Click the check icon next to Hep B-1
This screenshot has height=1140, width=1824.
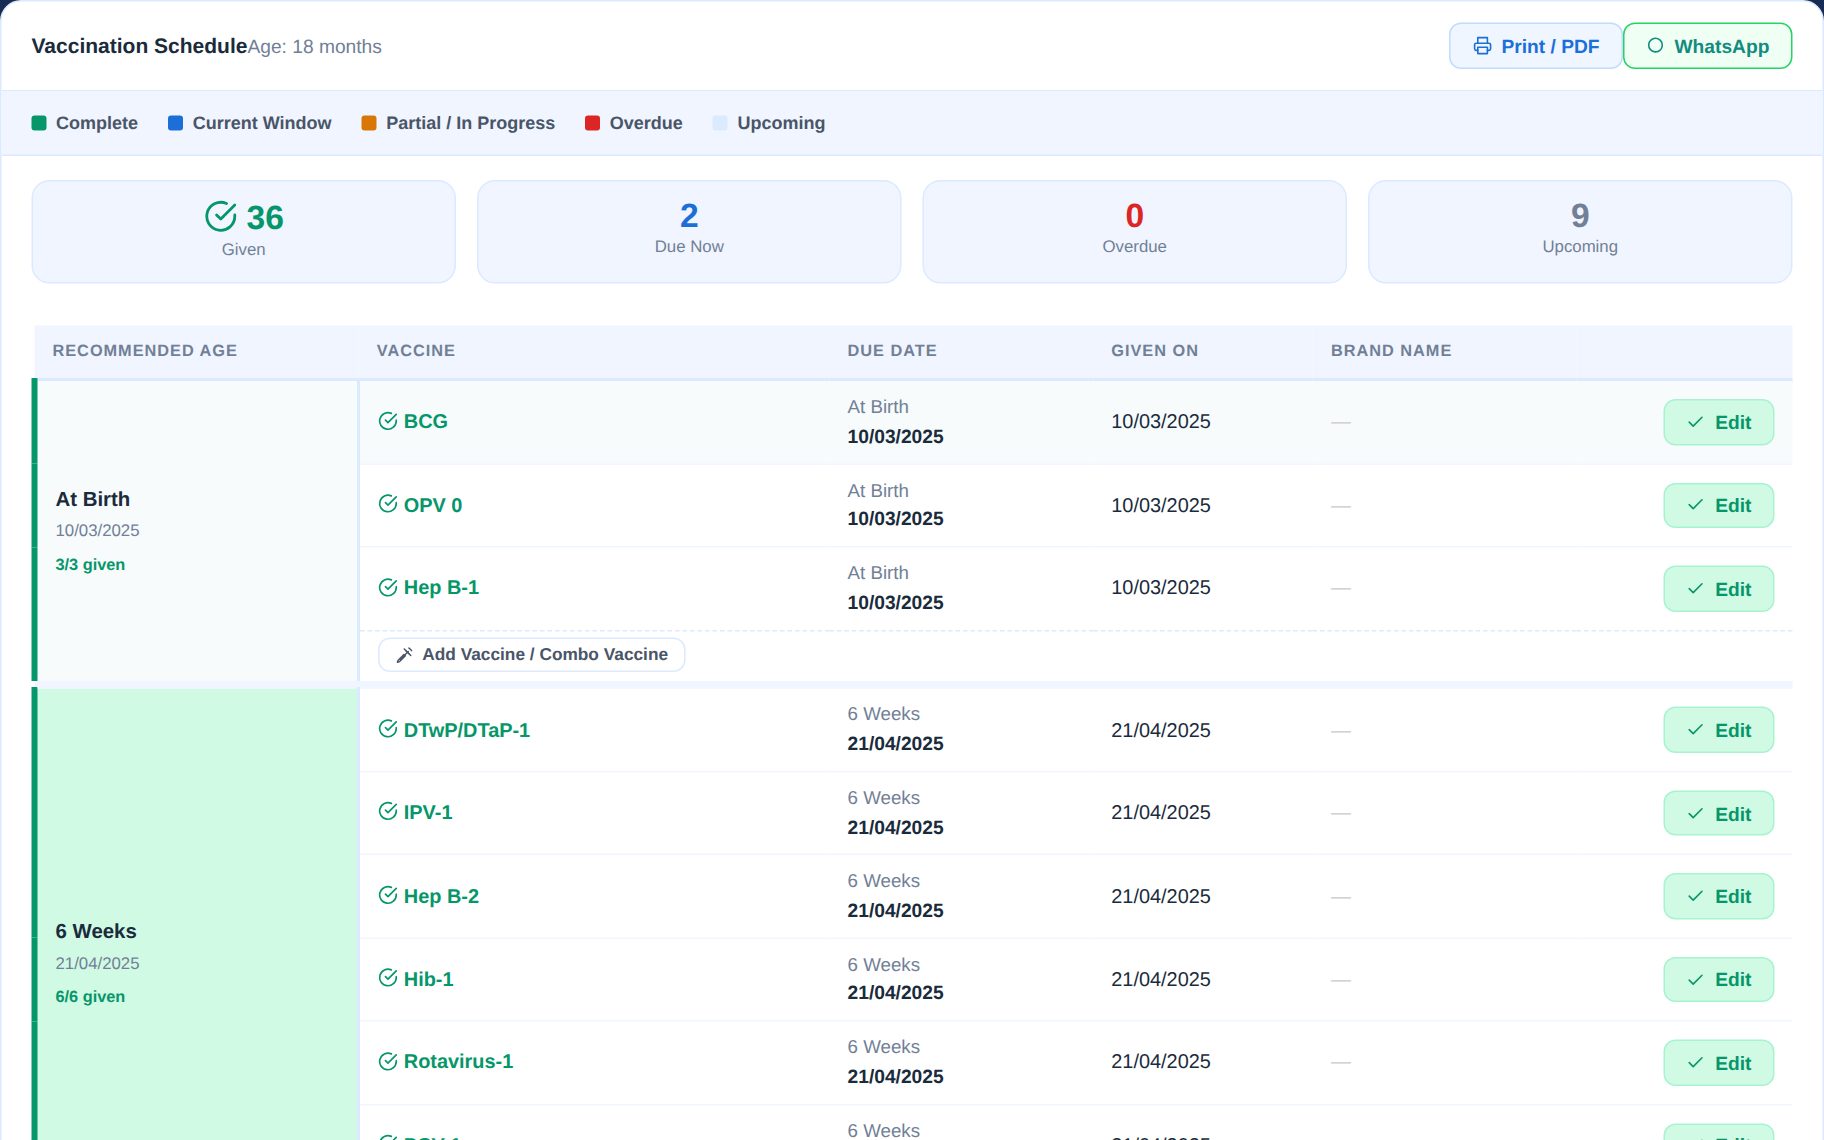click(388, 587)
